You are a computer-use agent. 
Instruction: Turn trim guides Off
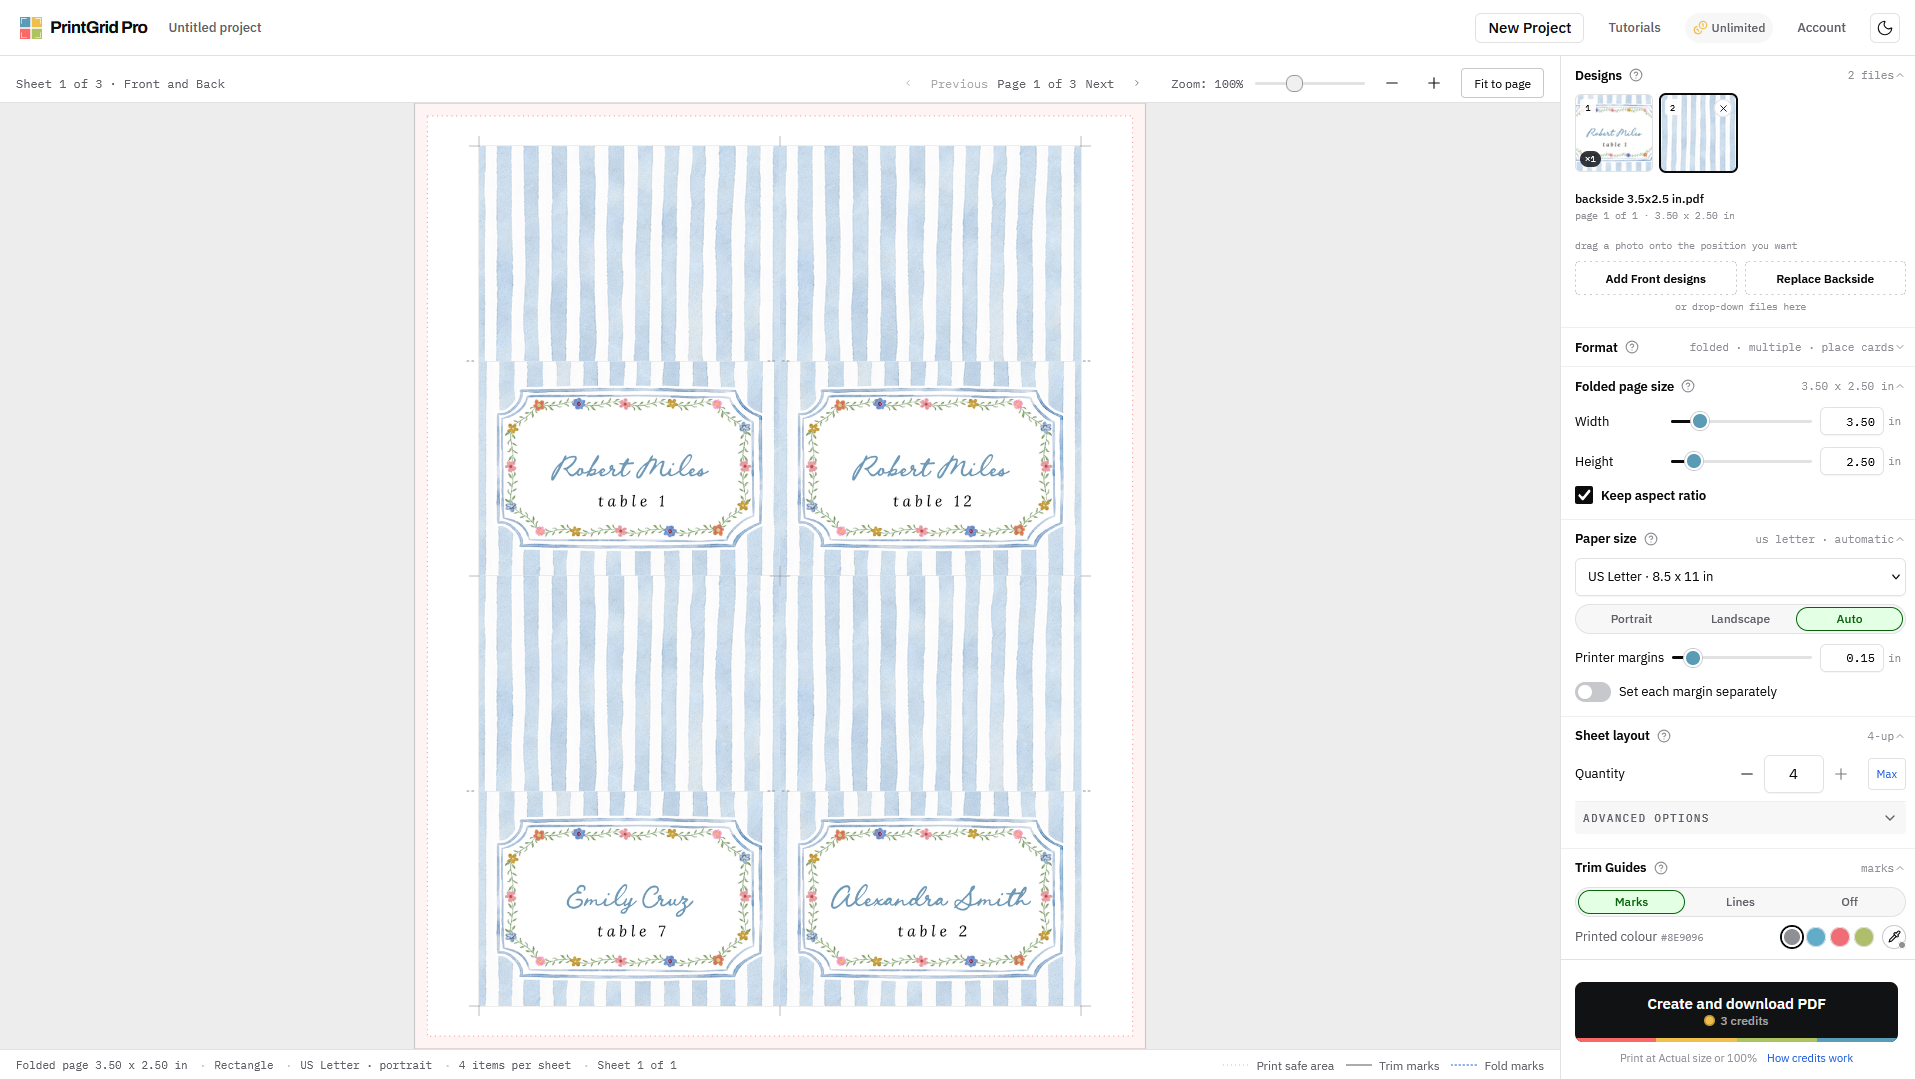click(1849, 902)
